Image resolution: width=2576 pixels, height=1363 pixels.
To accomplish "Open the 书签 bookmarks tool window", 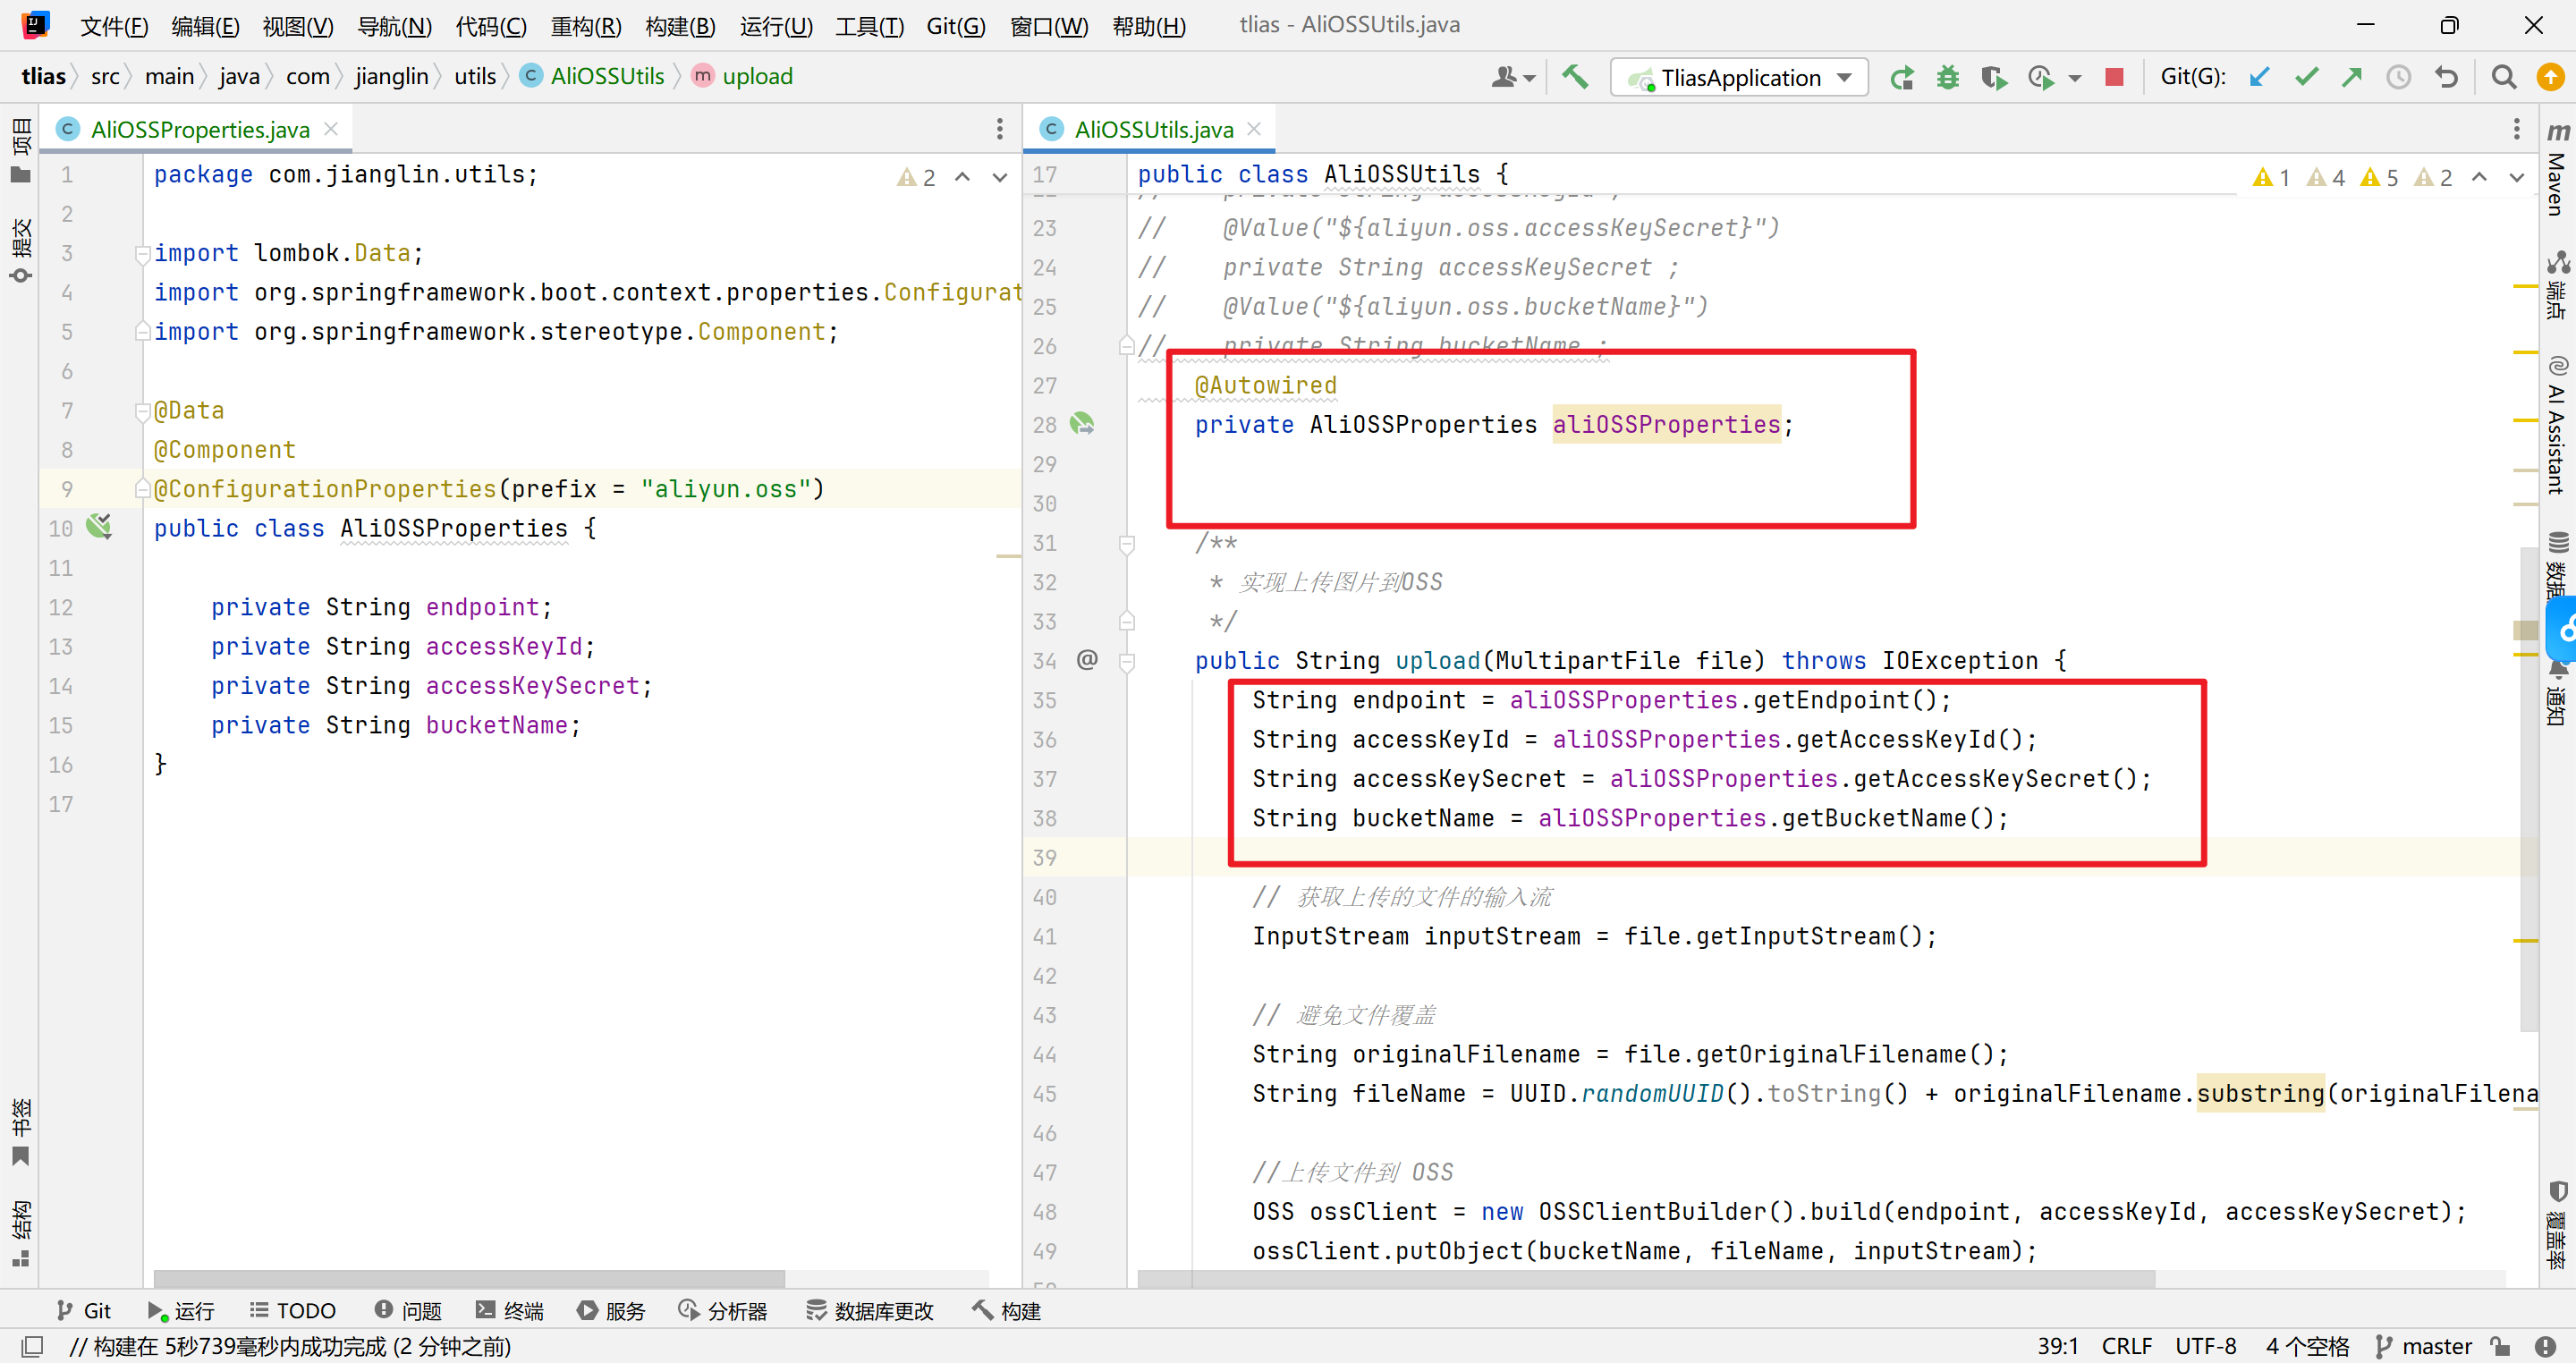I will [20, 1132].
